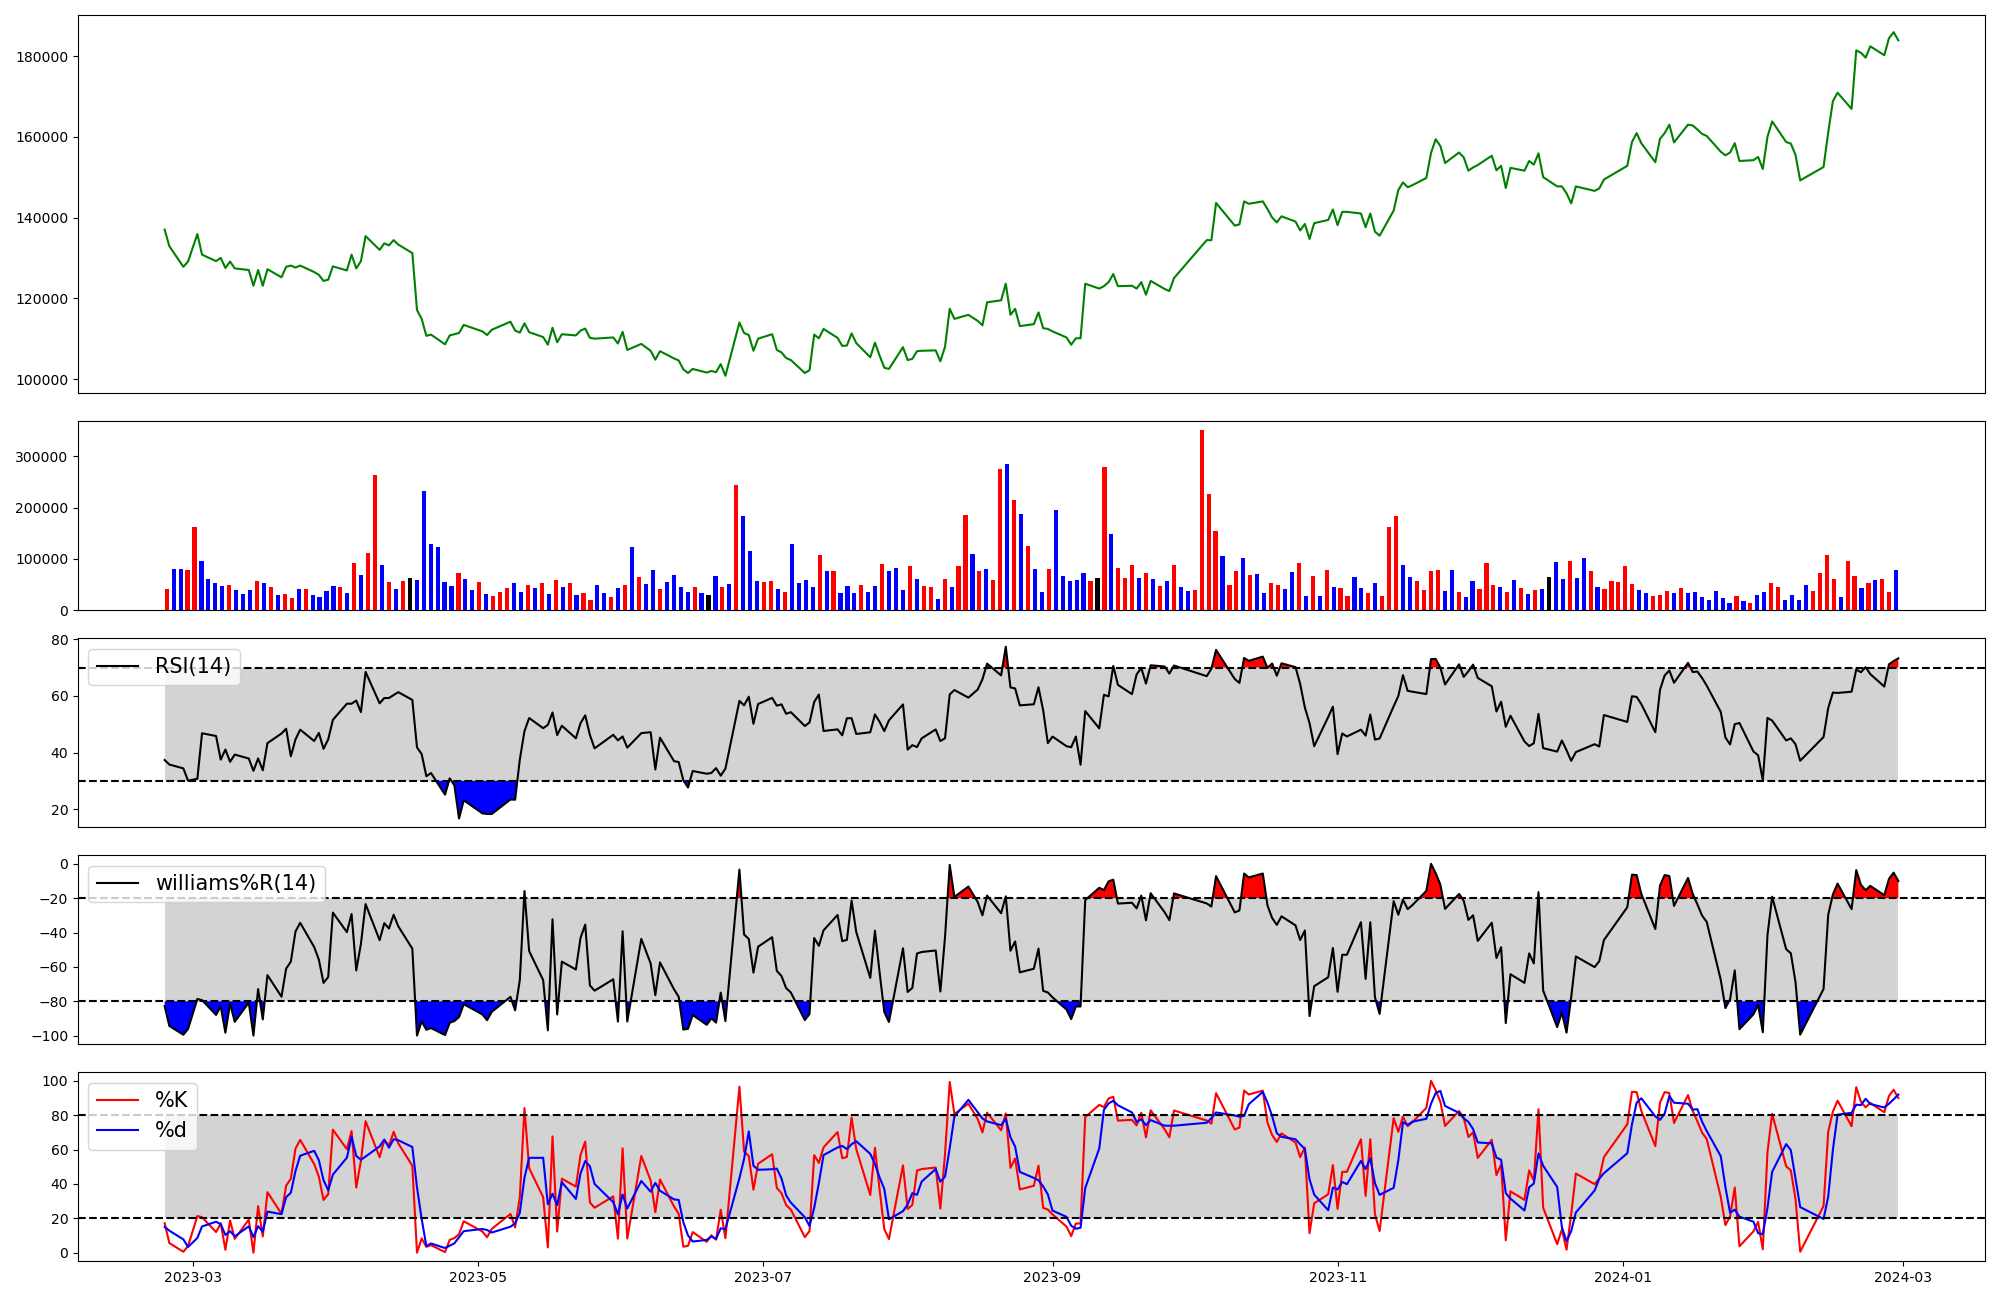Click the peak of the green price line

coord(1893,33)
